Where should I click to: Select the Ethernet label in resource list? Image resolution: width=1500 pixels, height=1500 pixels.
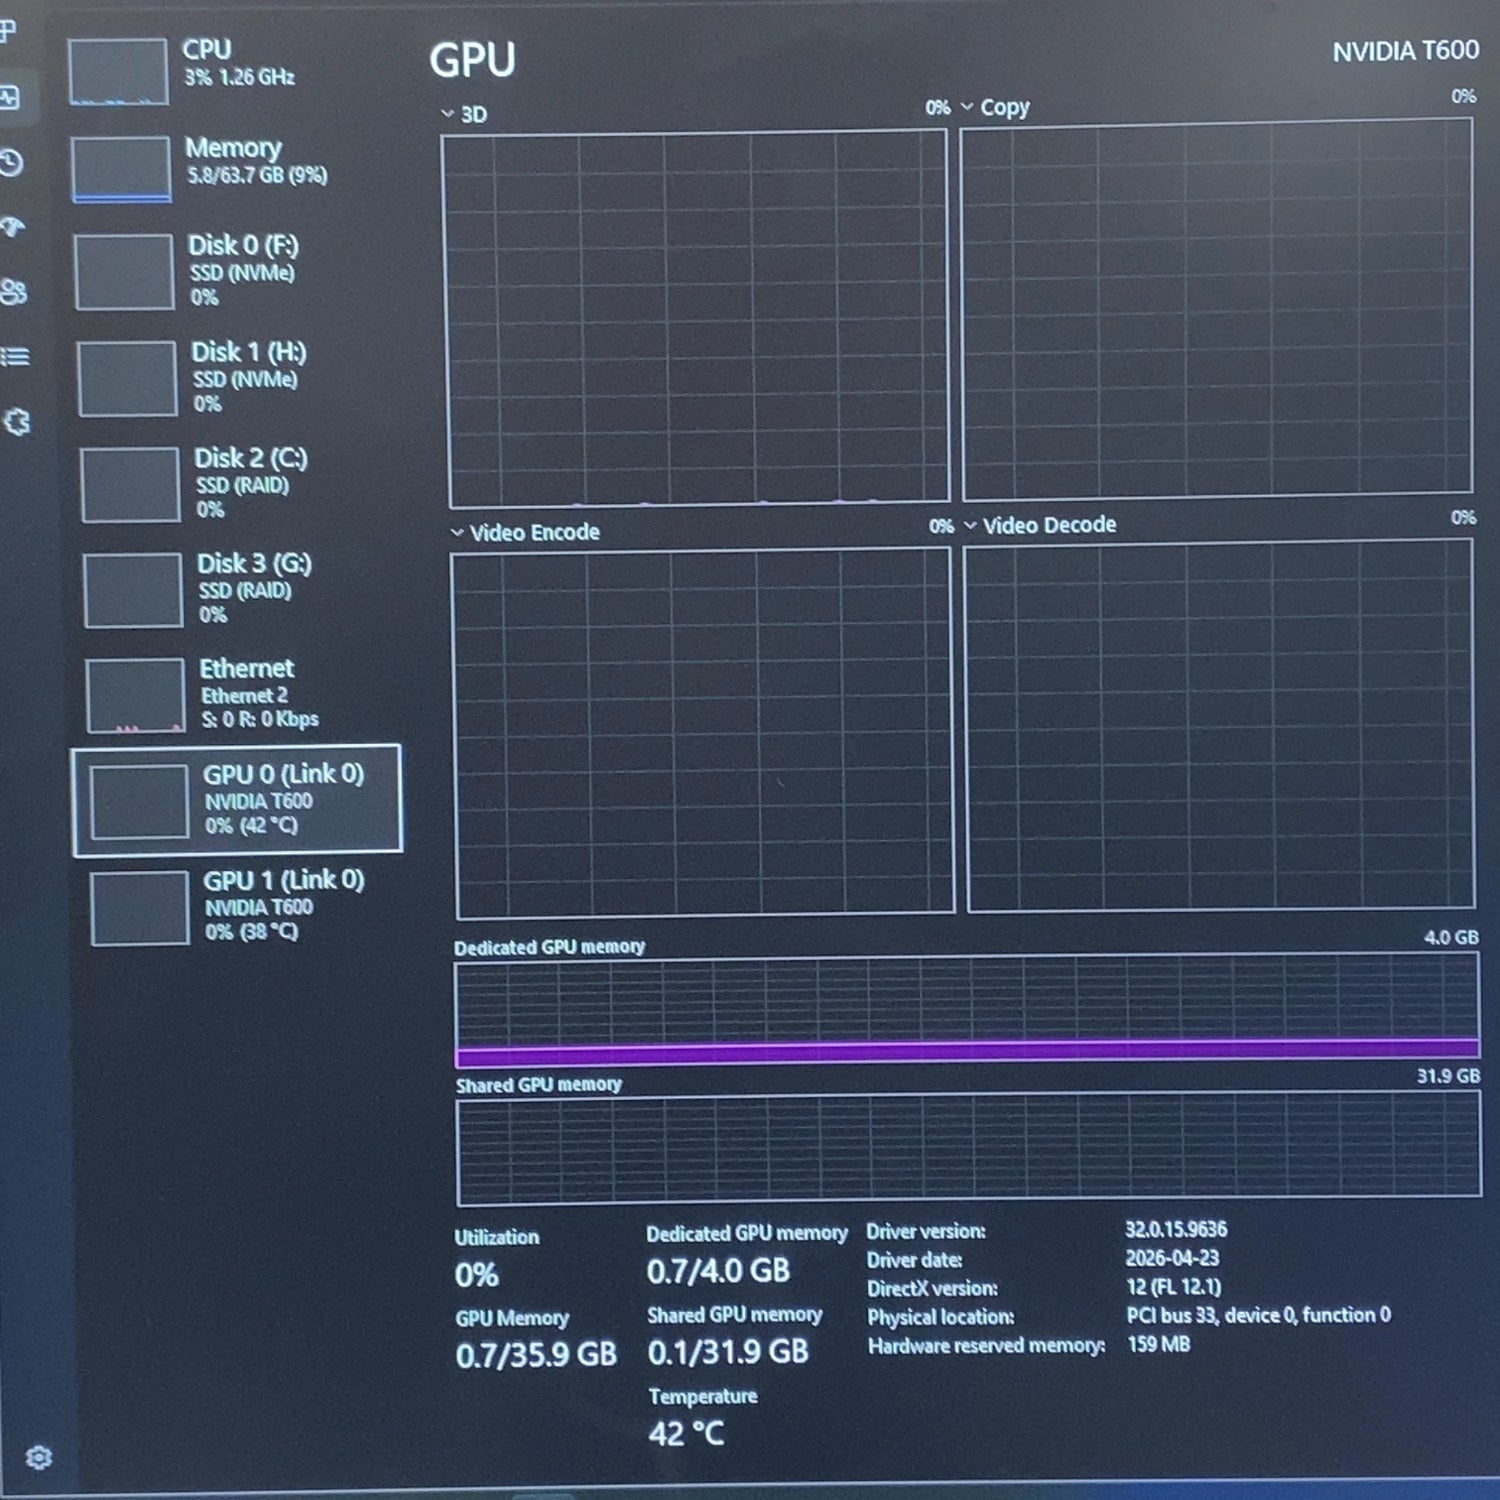247,668
